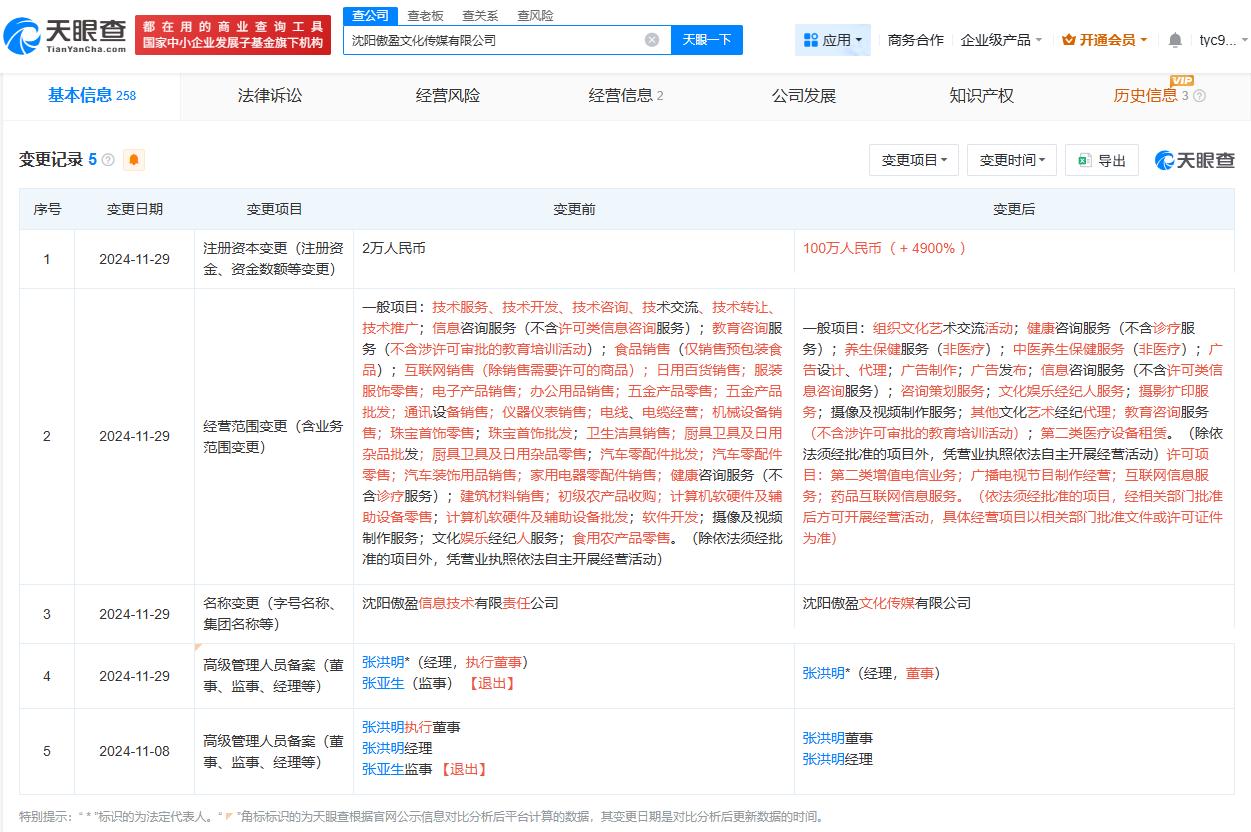Select the 公司发展 tab
This screenshot has height=832, width=1251.
click(x=803, y=96)
